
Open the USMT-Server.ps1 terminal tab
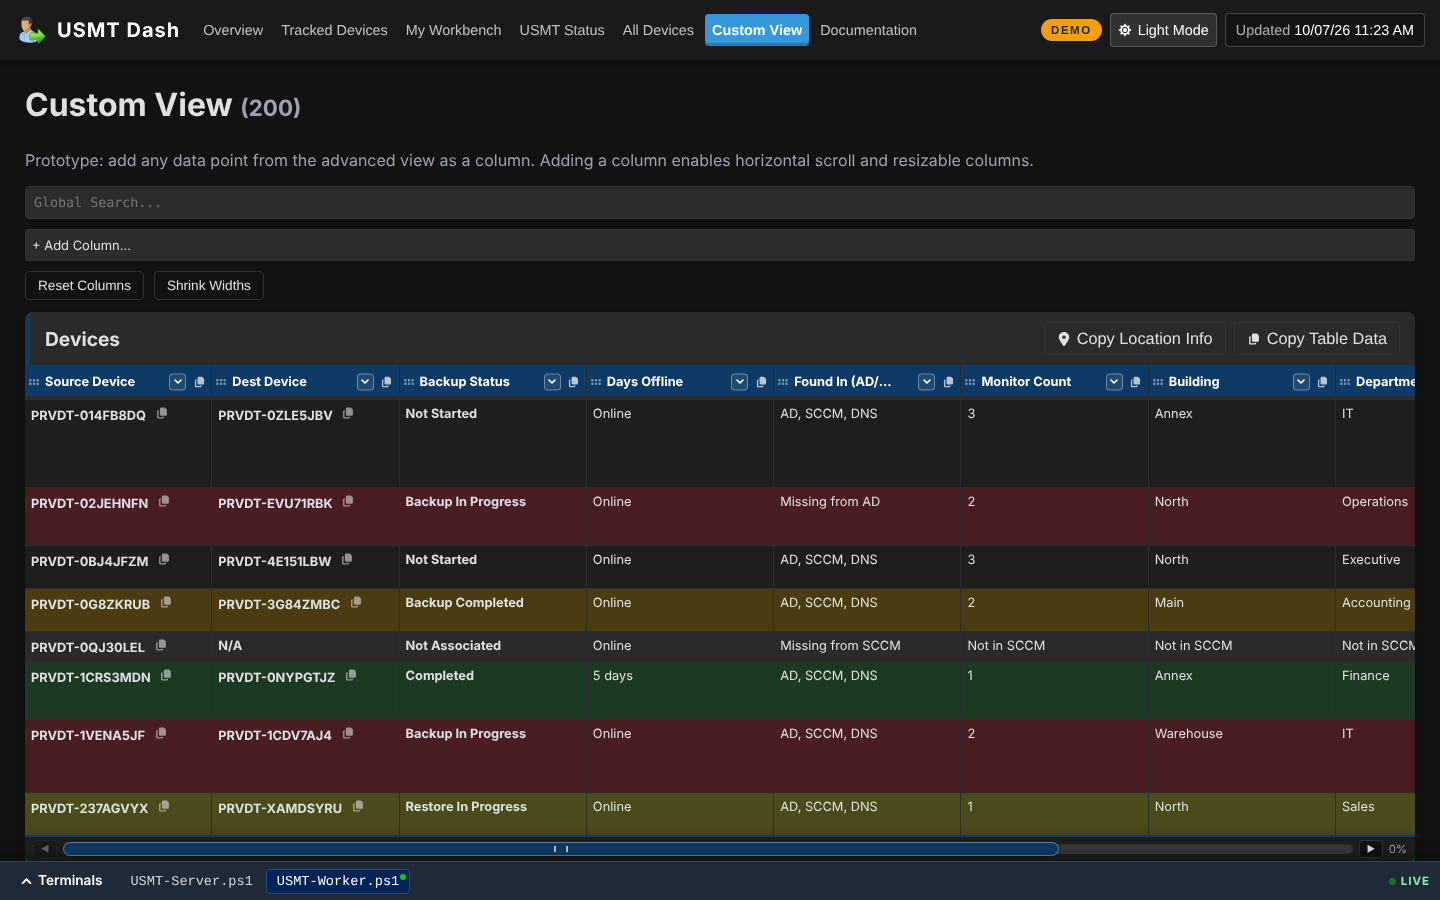tap(192, 881)
